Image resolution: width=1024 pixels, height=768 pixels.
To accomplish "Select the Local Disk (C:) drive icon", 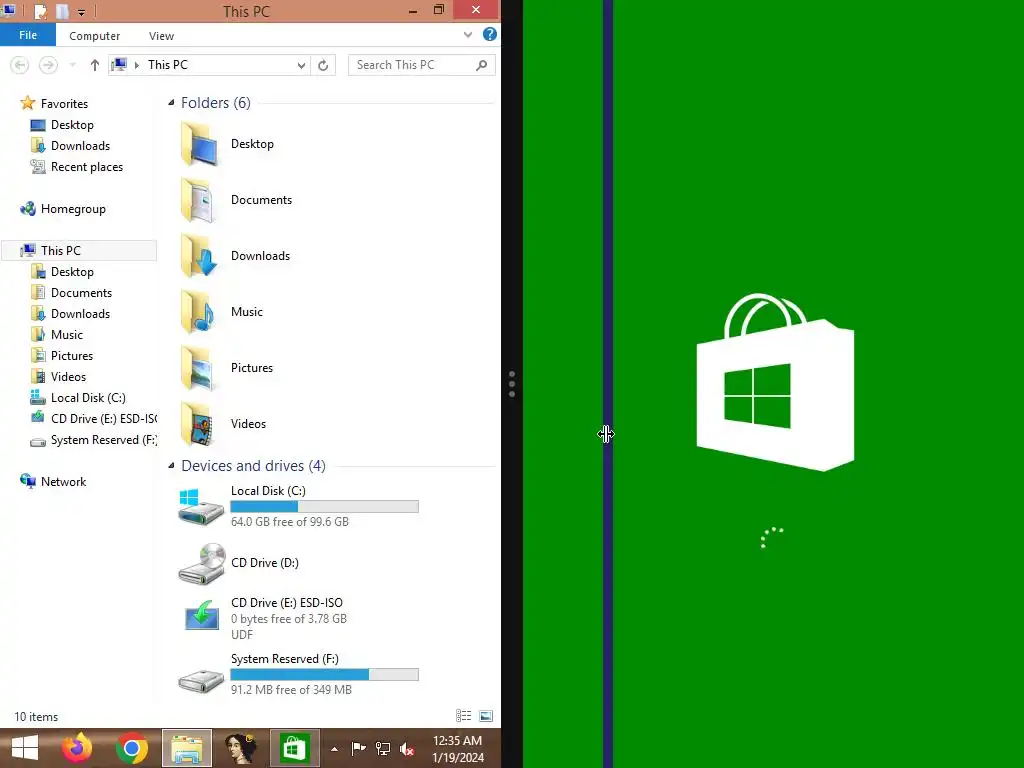I will (x=200, y=506).
